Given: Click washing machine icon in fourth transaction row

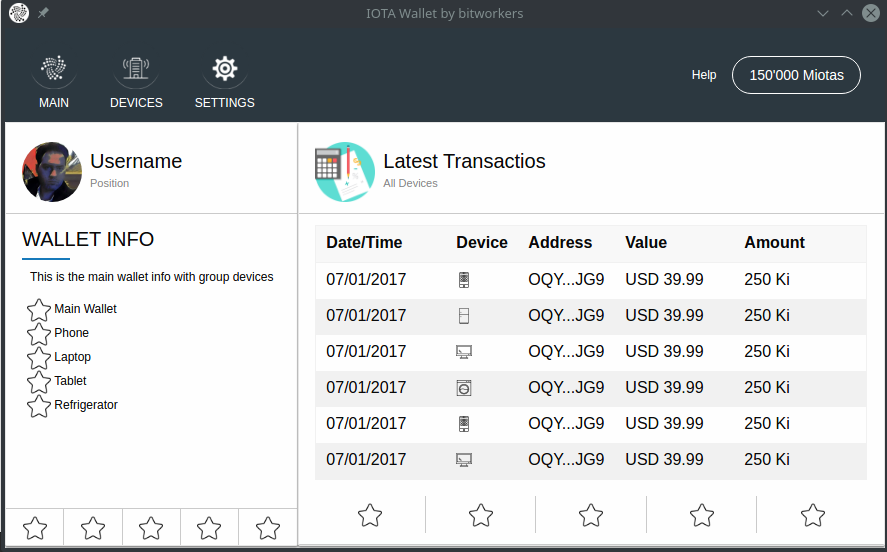Looking at the screenshot, I should [464, 388].
